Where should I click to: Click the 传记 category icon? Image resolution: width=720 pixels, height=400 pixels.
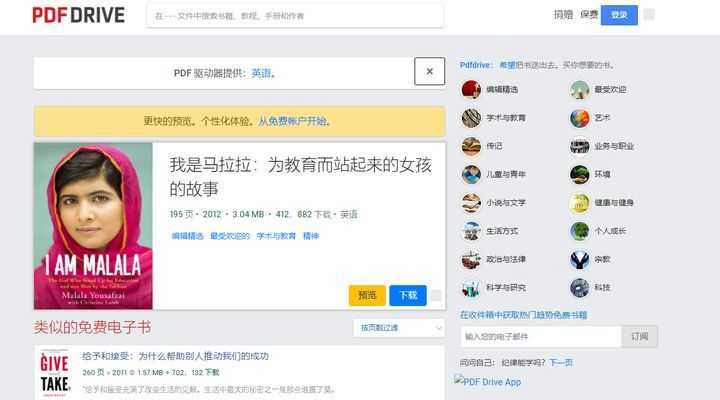coord(471,146)
